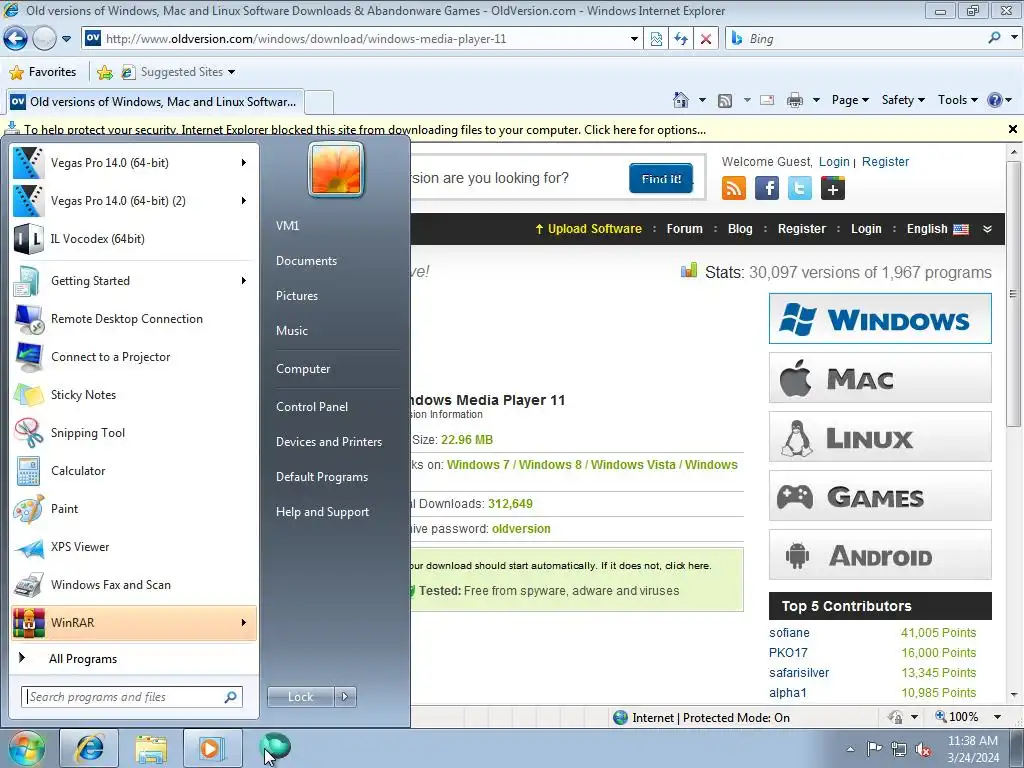Launch Vegas Pro 14.0 (64-bit) (2)
The height and width of the screenshot is (768, 1024).
tap(134, 200)
